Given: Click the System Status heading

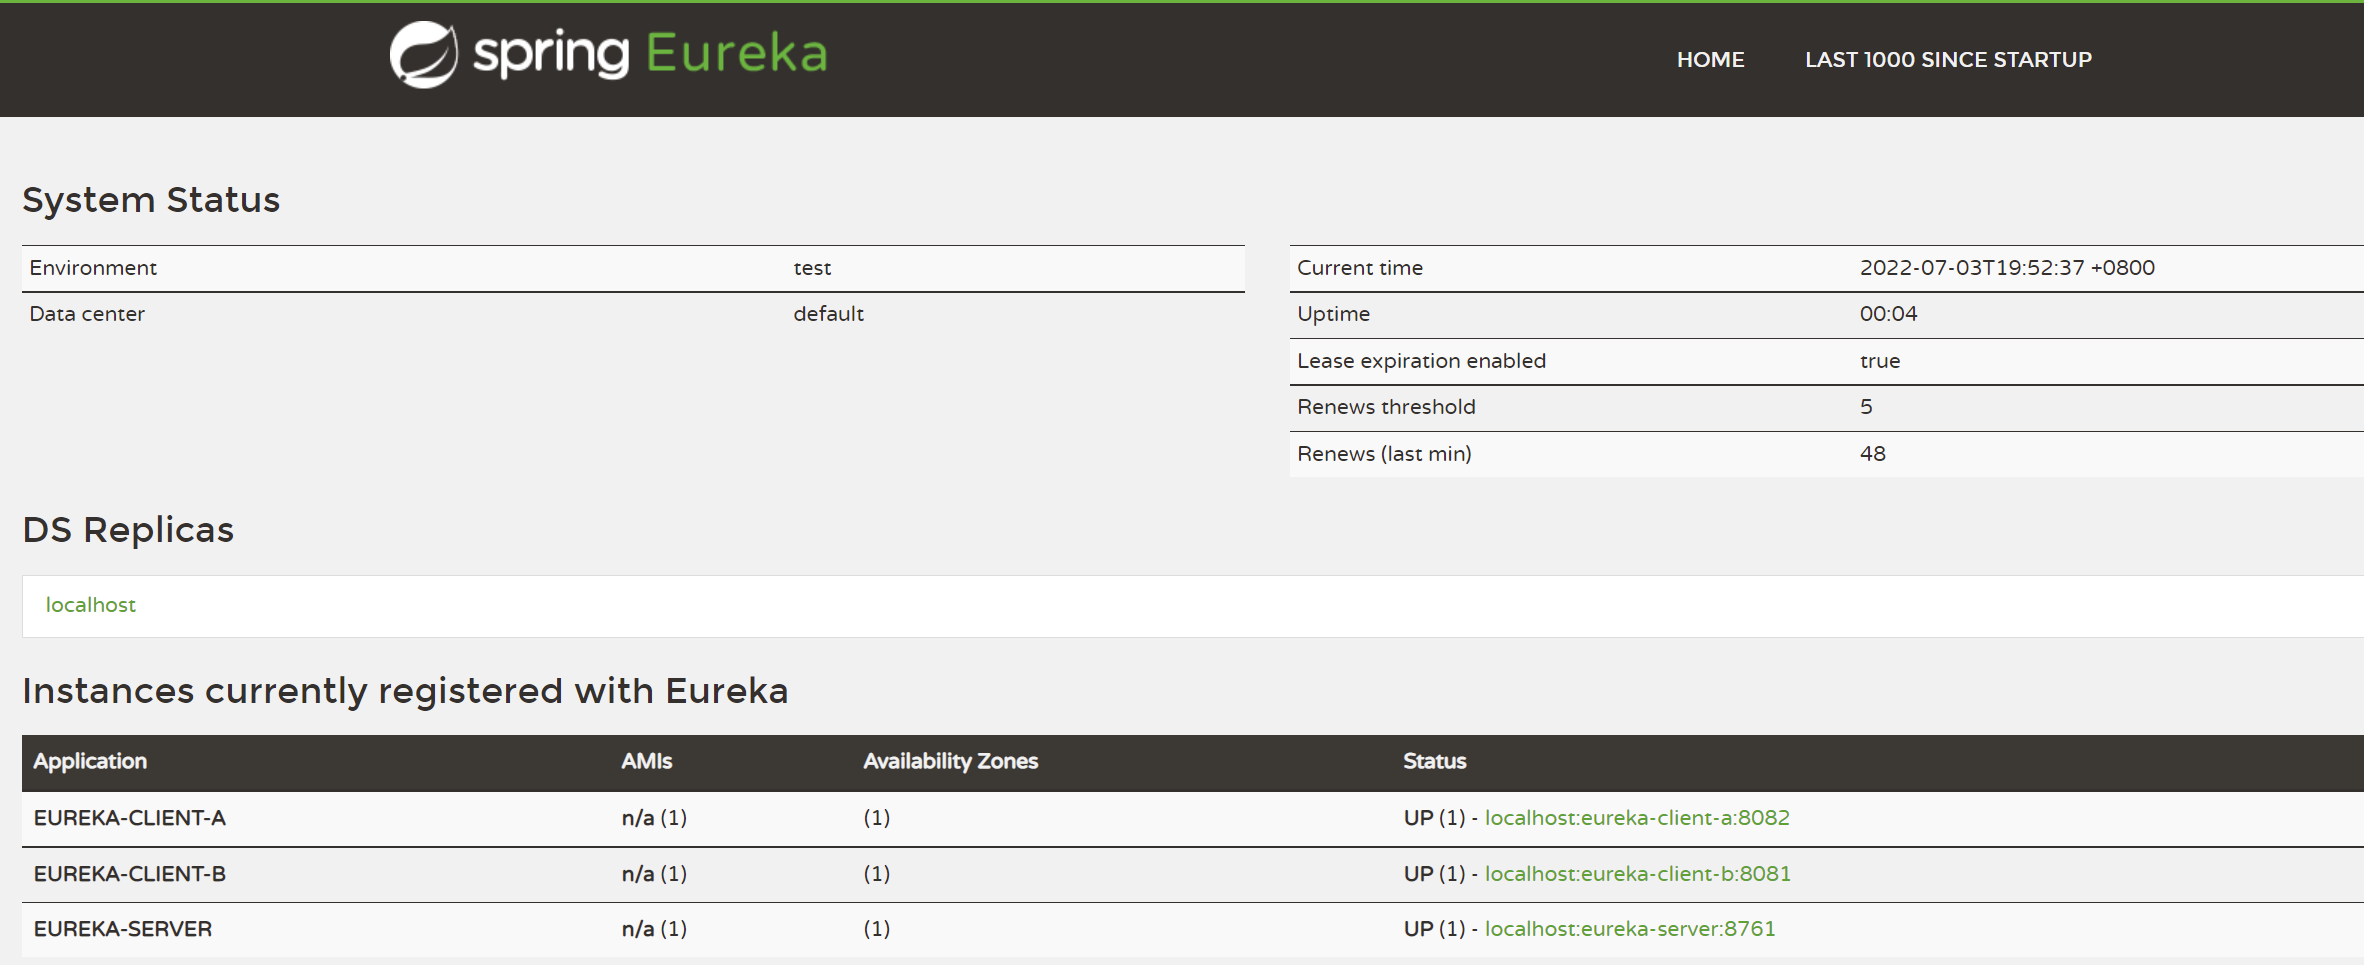Looking at the screenshot, I should (x=151, y=200).
